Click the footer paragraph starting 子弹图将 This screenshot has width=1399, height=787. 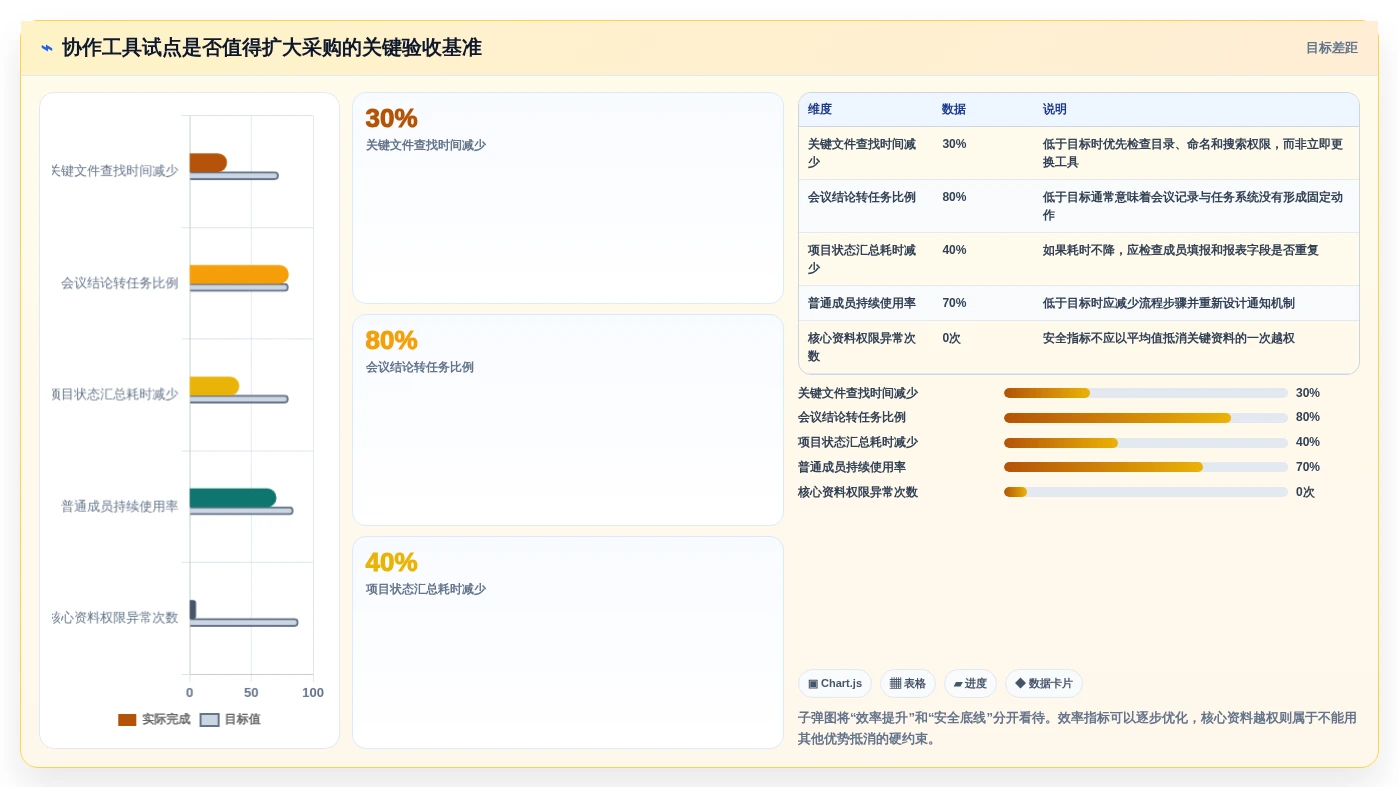1078,729
